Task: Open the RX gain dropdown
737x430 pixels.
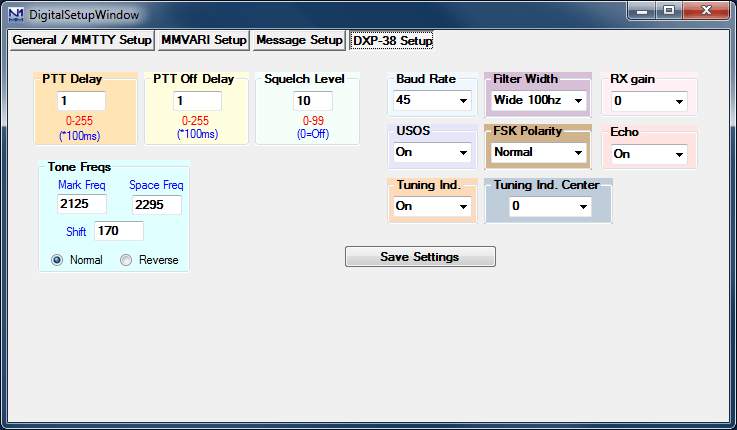Action: point(649,102)
